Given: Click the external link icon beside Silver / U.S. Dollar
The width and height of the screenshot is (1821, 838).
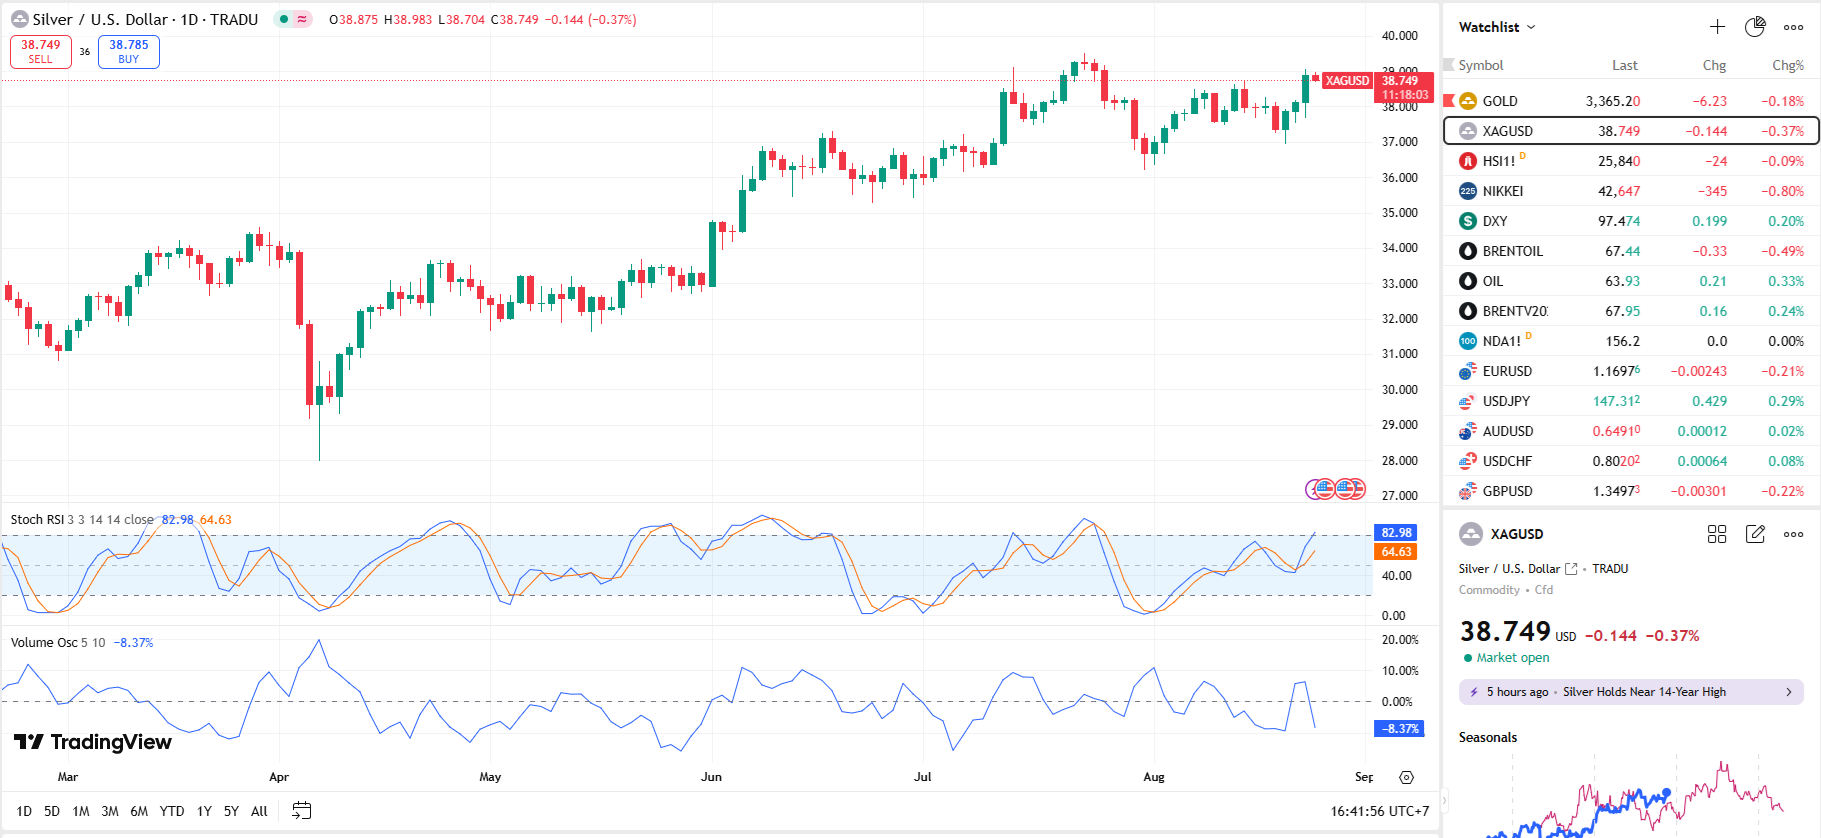Looking at the screenshot, I should 1571,569.
